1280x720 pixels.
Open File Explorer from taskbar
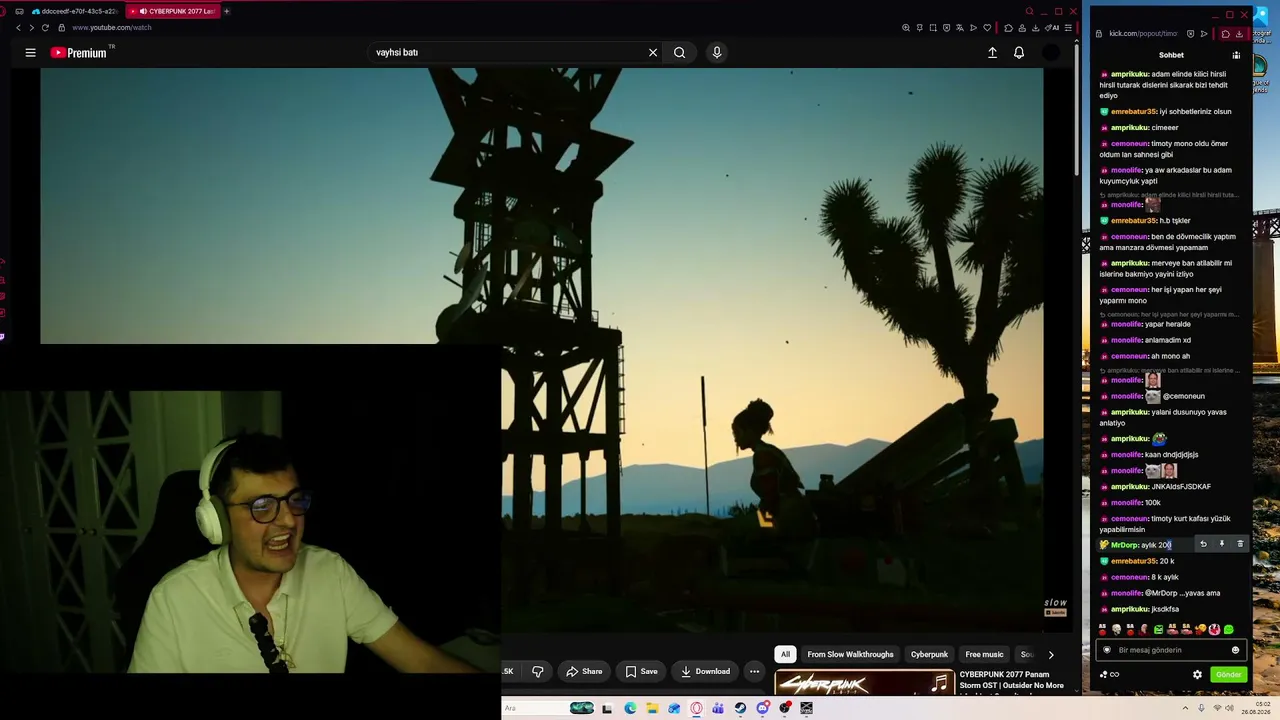(x=652, y=708)
